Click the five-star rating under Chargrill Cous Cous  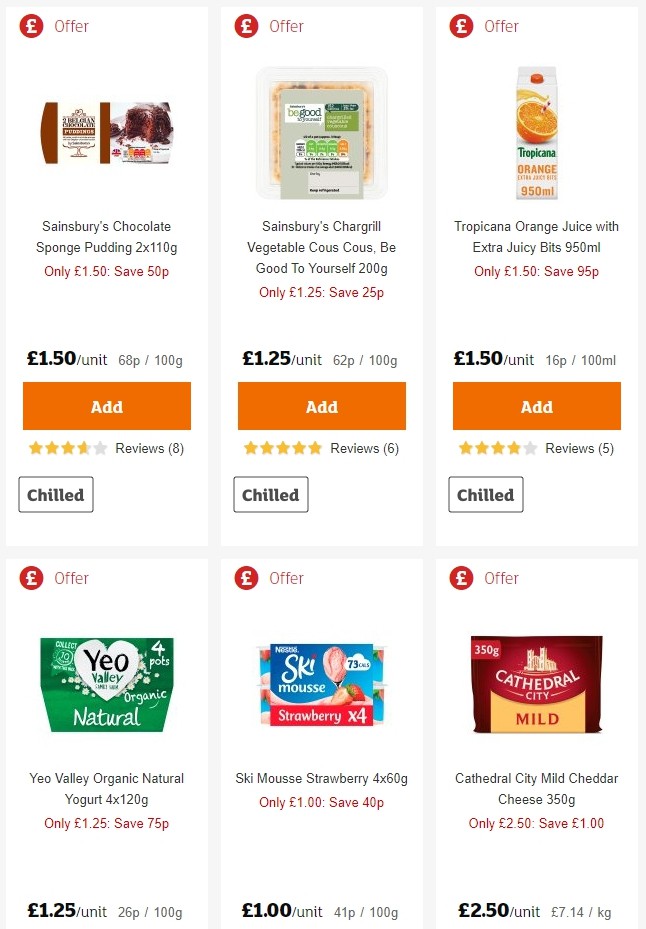tap(282, 448)
